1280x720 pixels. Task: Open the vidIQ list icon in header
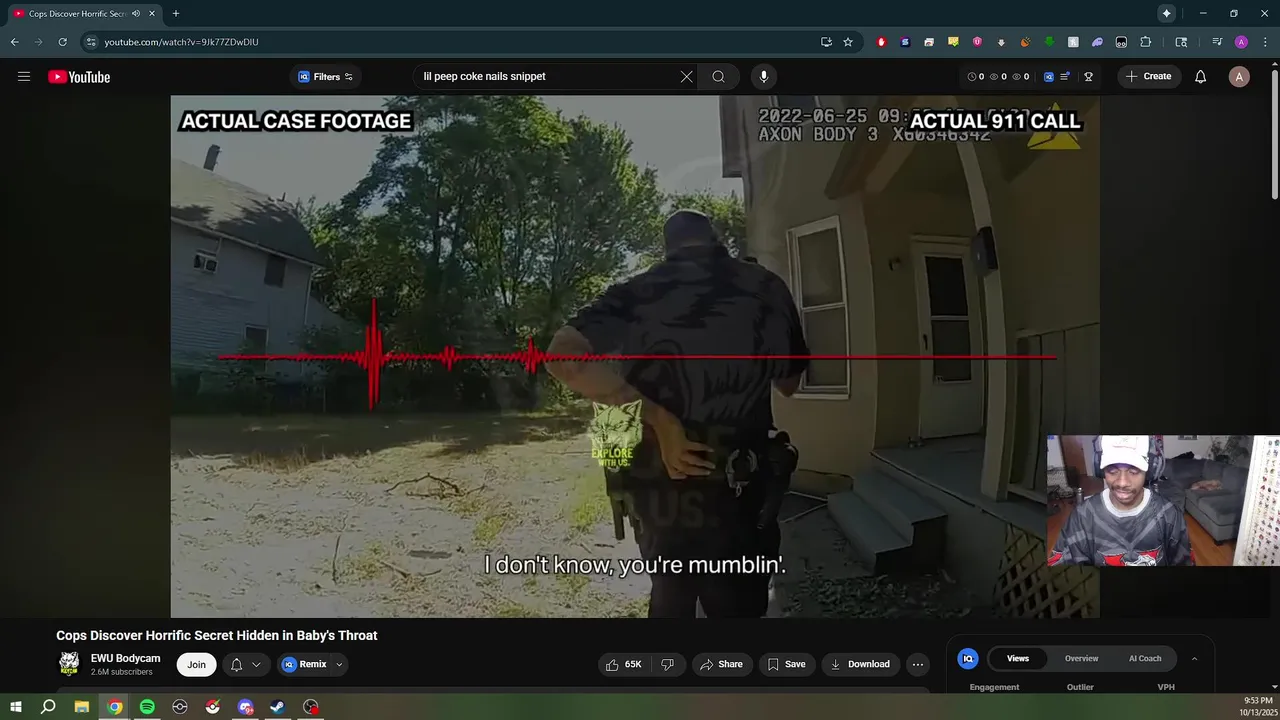point(1066,77)
